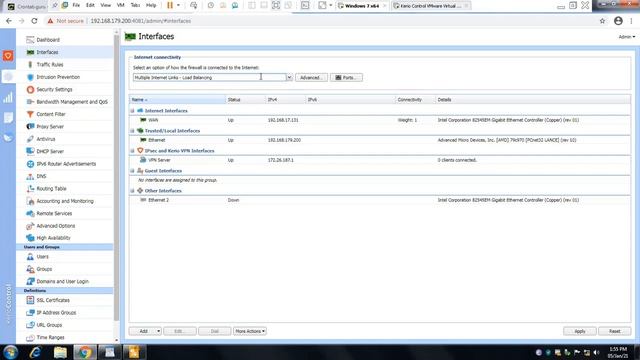Click the browser address bar URL
Screen dimensions: 640x360
coord(140,21)
